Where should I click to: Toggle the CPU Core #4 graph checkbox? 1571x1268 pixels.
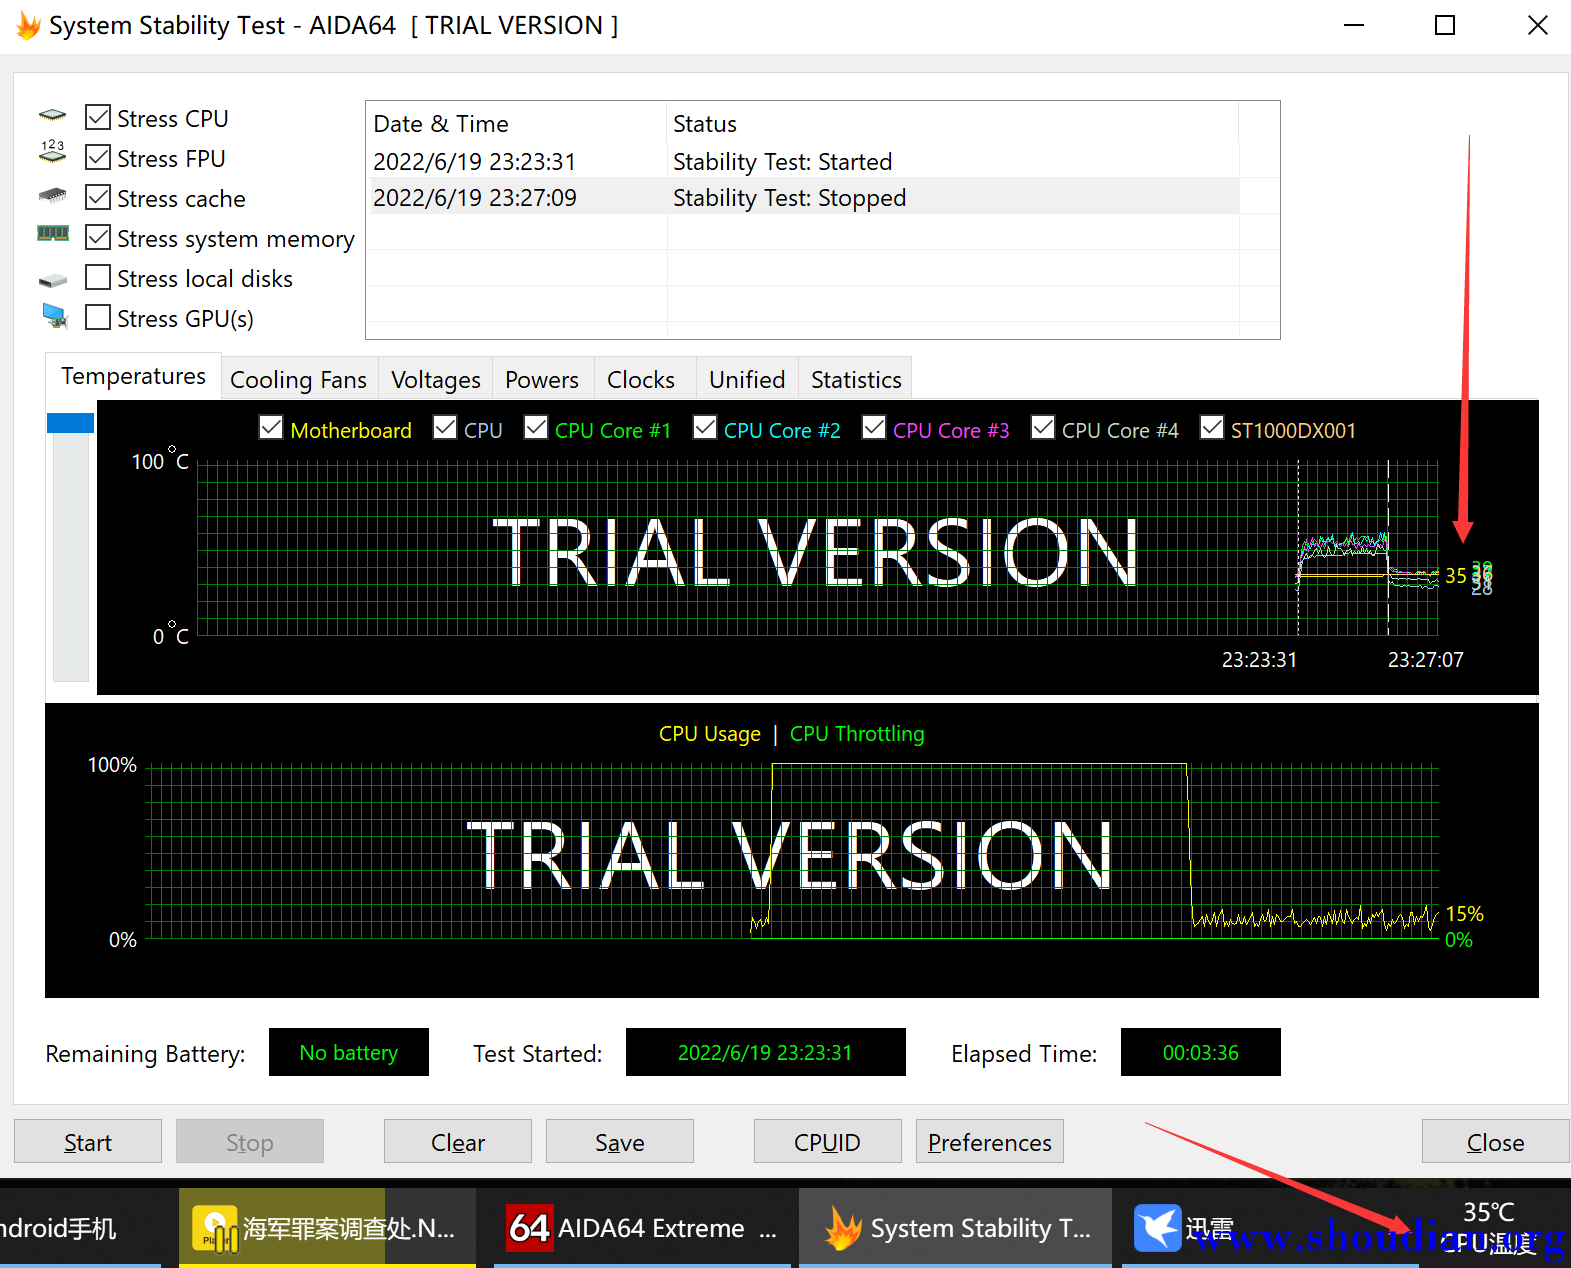point(1043,427)
